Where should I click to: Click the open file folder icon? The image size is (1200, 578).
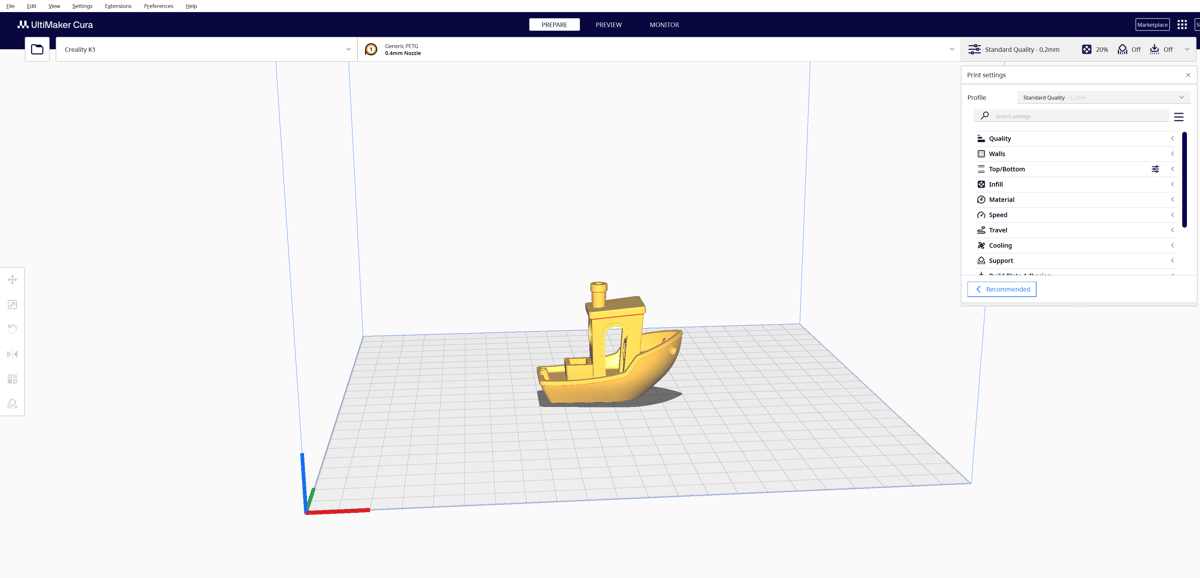click(37, 49)
